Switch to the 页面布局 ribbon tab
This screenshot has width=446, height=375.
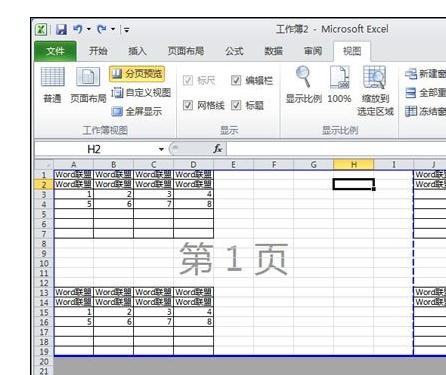tap(186, 51)
